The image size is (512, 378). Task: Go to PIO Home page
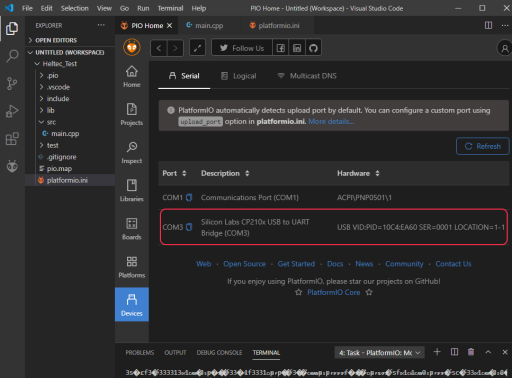click(132, 77)
